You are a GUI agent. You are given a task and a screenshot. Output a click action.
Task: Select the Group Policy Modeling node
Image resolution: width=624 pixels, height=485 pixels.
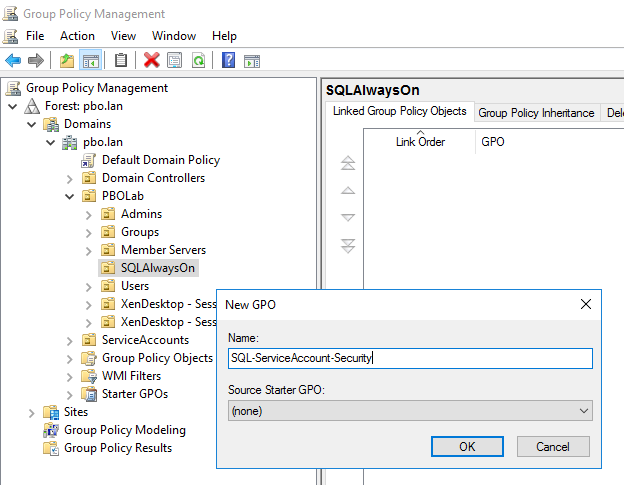pyautogui.click(x=125, y=430)
